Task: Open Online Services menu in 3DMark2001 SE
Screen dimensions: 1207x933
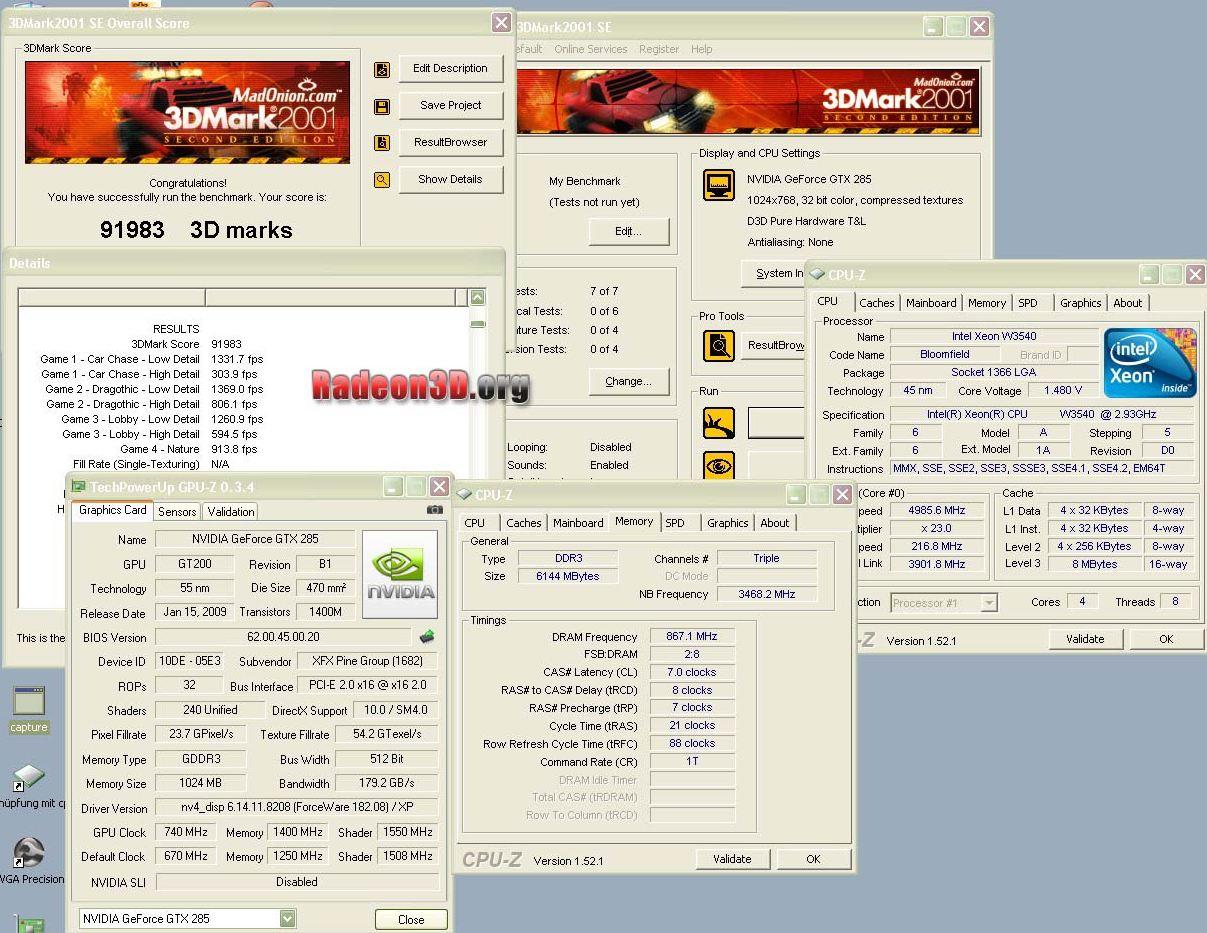Action: point(591,49)
